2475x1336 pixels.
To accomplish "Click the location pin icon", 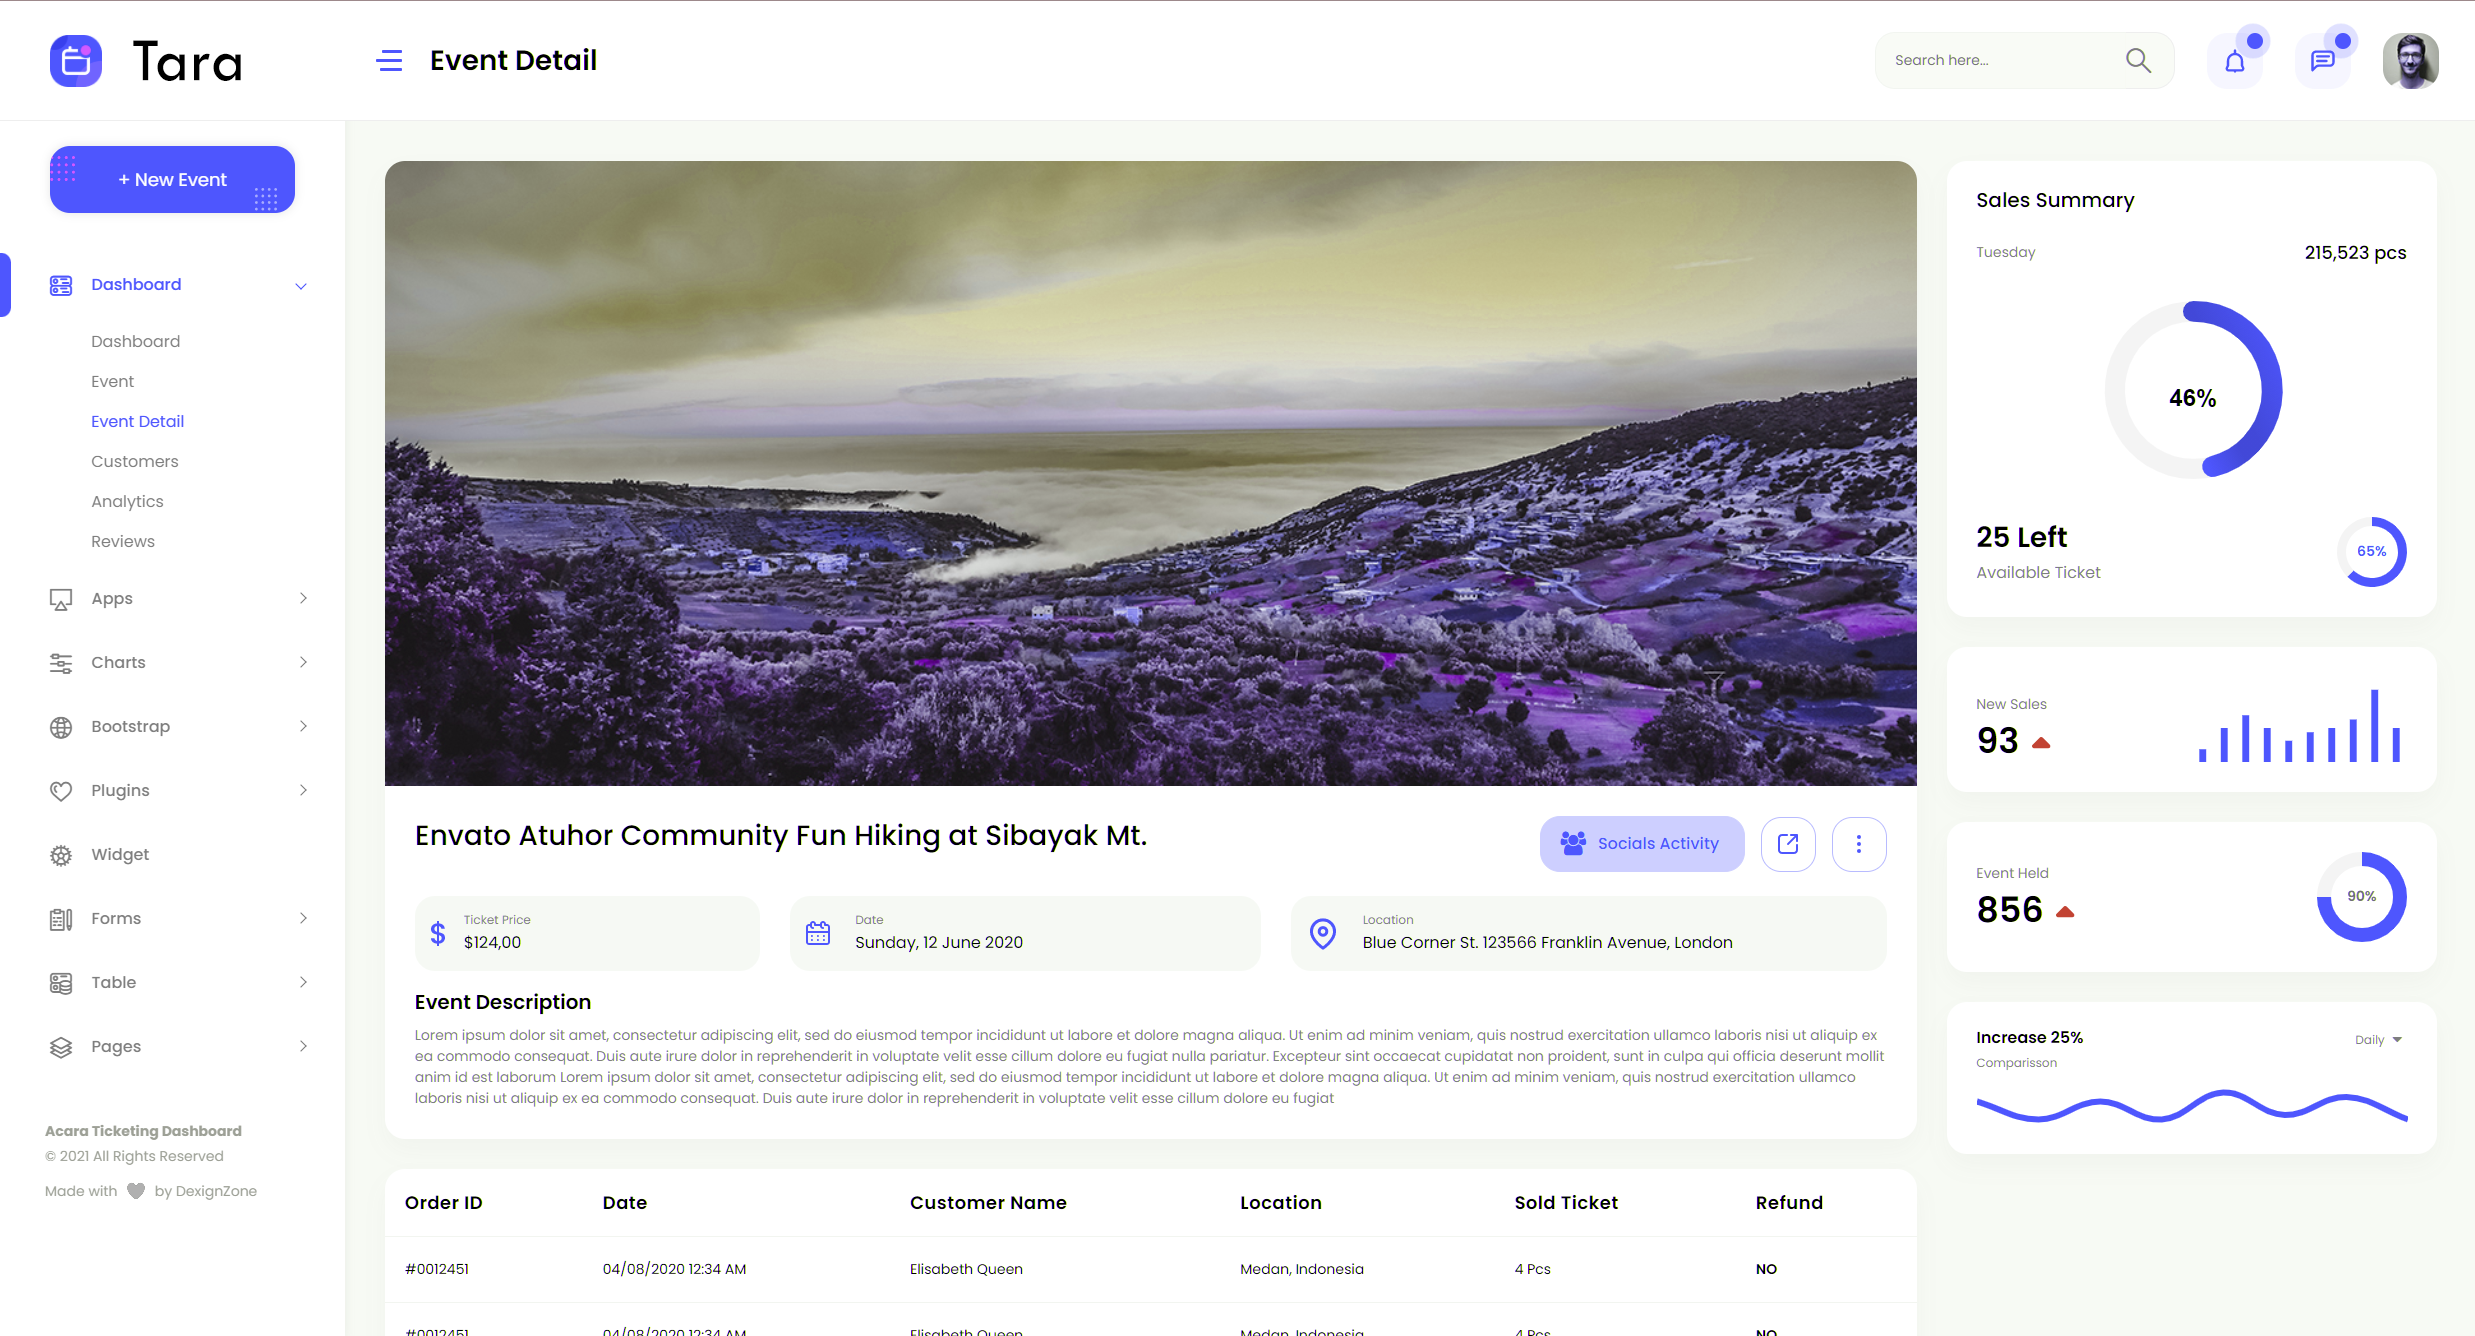I will pos(1323,933).
